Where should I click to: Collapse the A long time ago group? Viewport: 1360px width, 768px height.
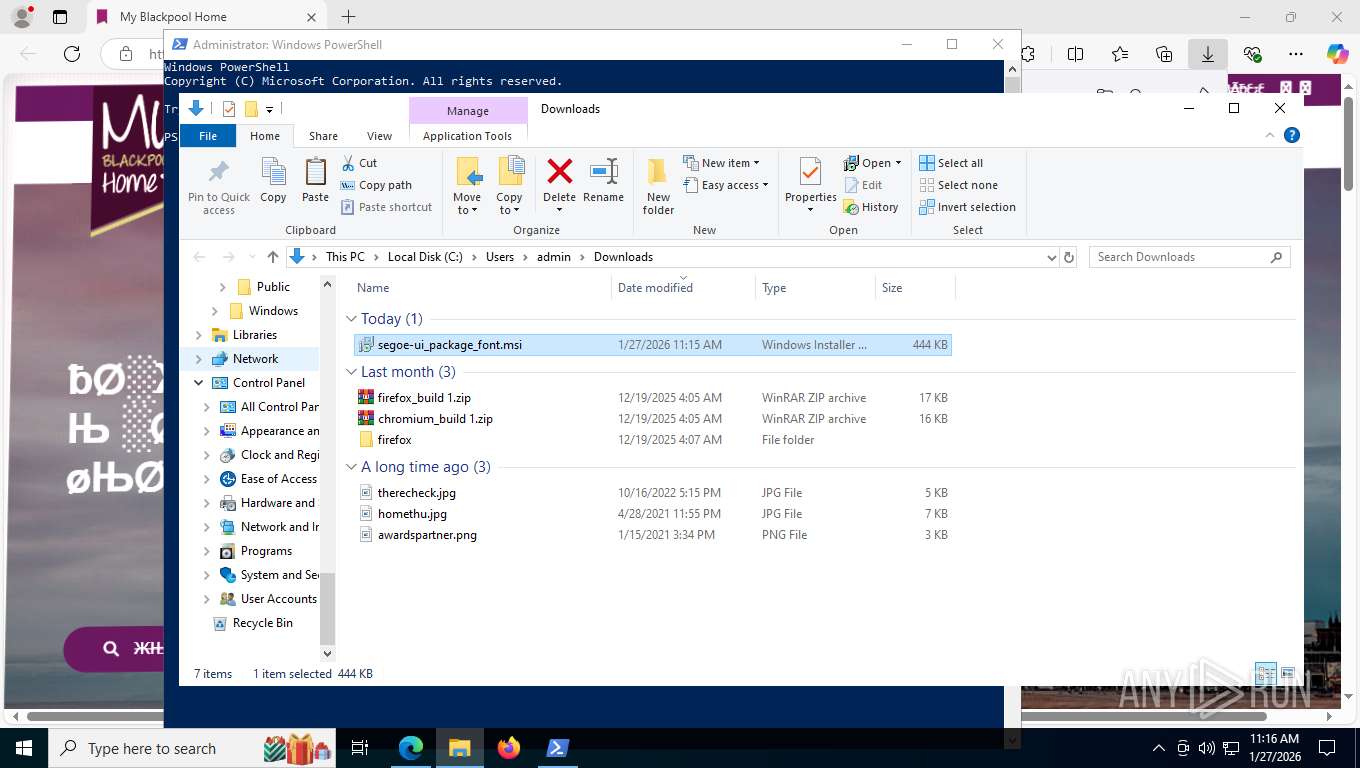(351, 467)
